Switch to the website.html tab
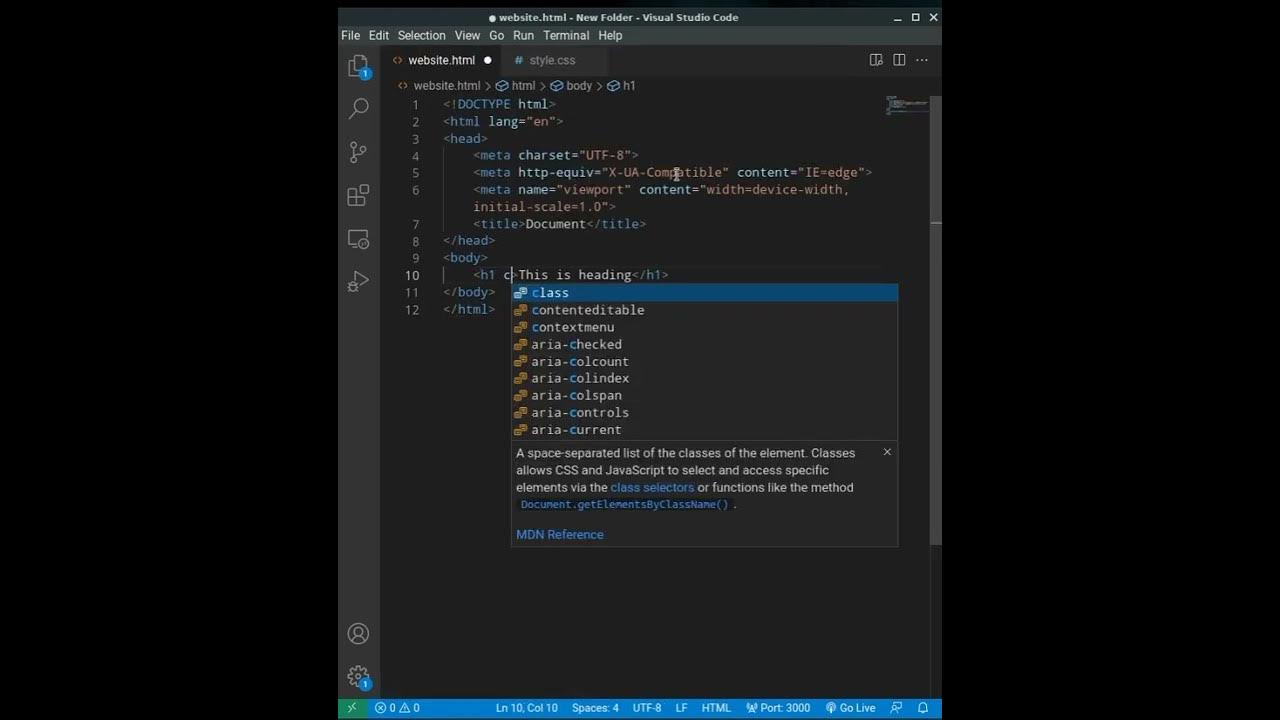The height and width of the screenshot is (720, 1280). click(441, 60)
